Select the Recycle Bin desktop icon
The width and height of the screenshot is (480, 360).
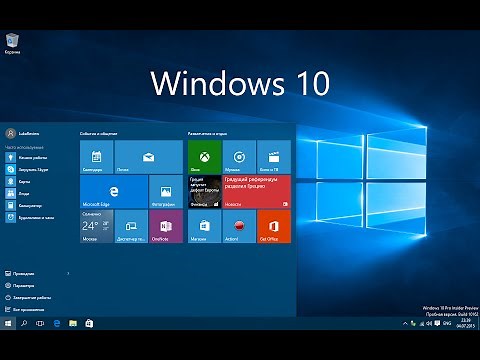click(12, 43)
